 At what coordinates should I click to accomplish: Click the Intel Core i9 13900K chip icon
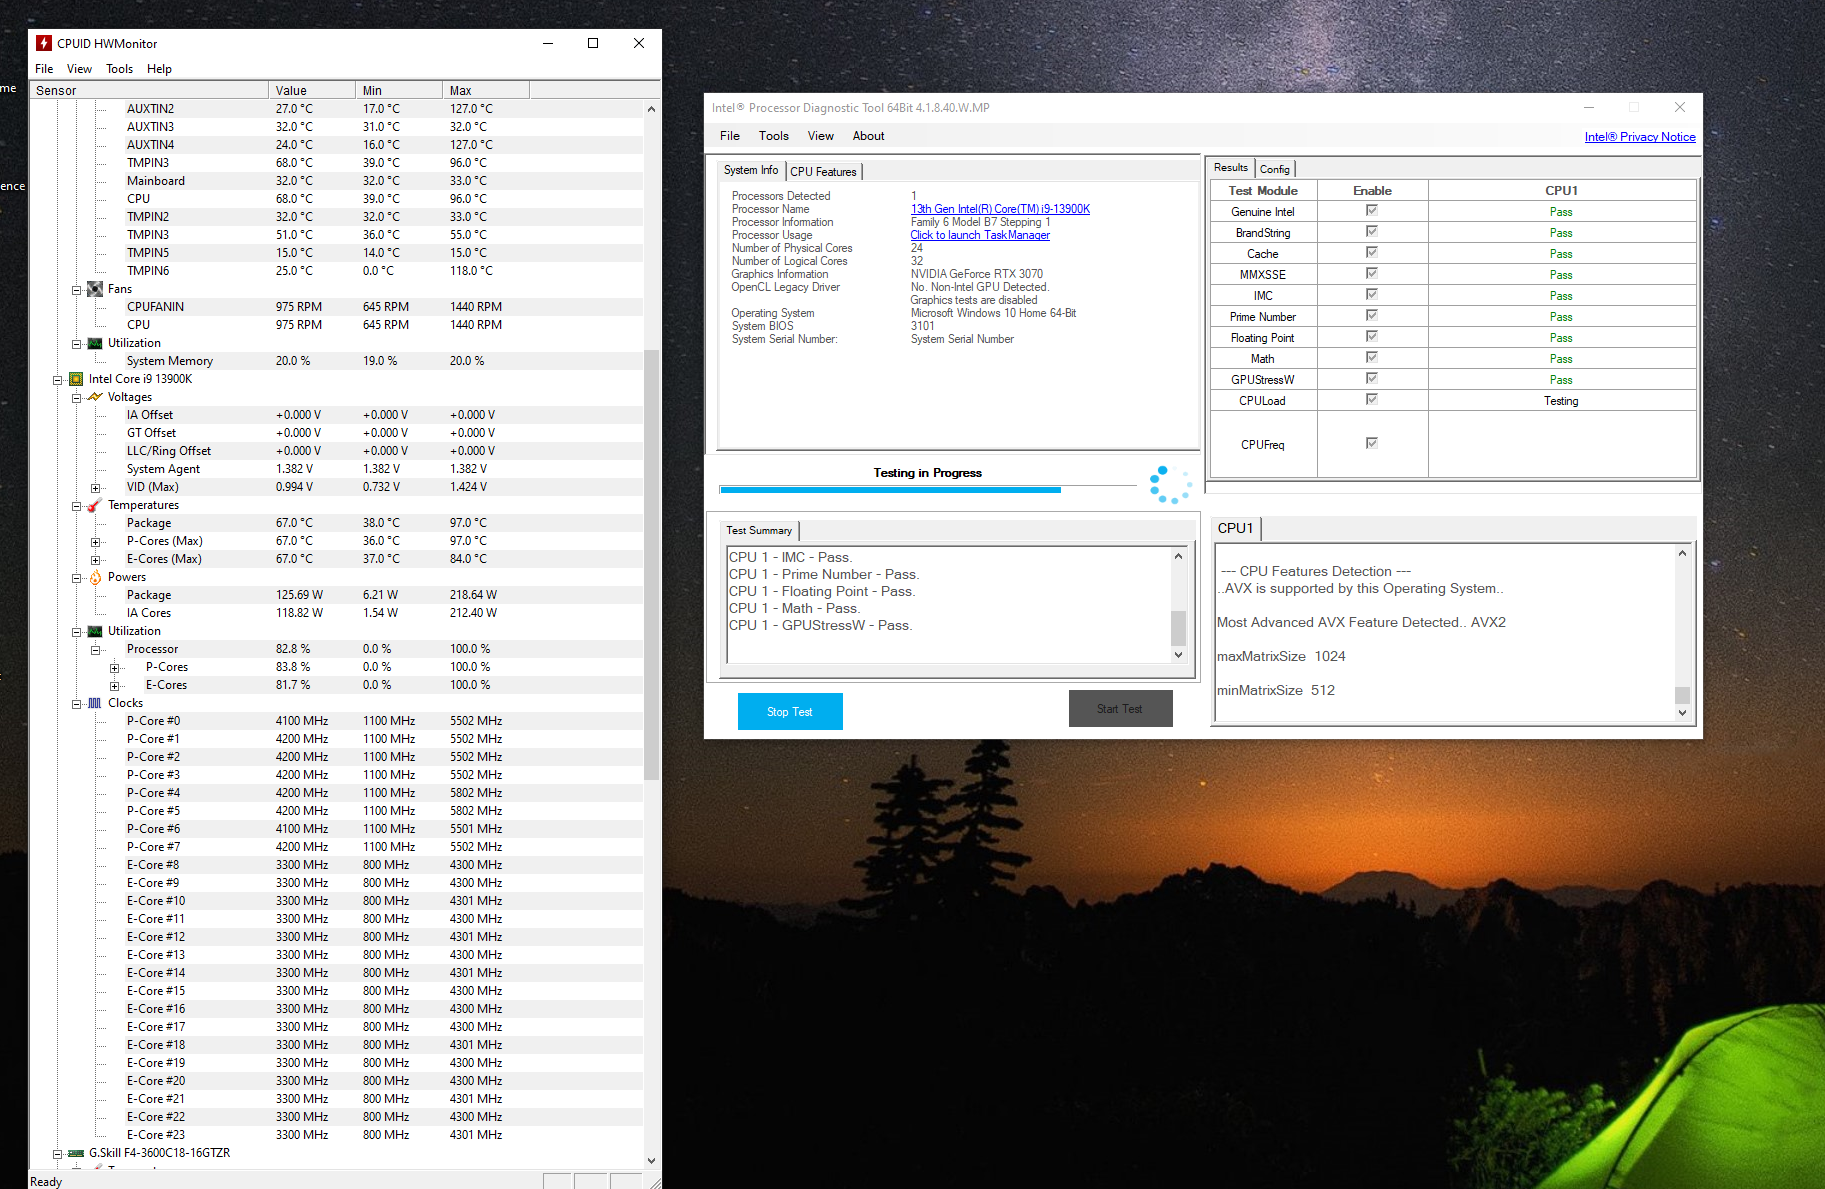tap(76, 379)
